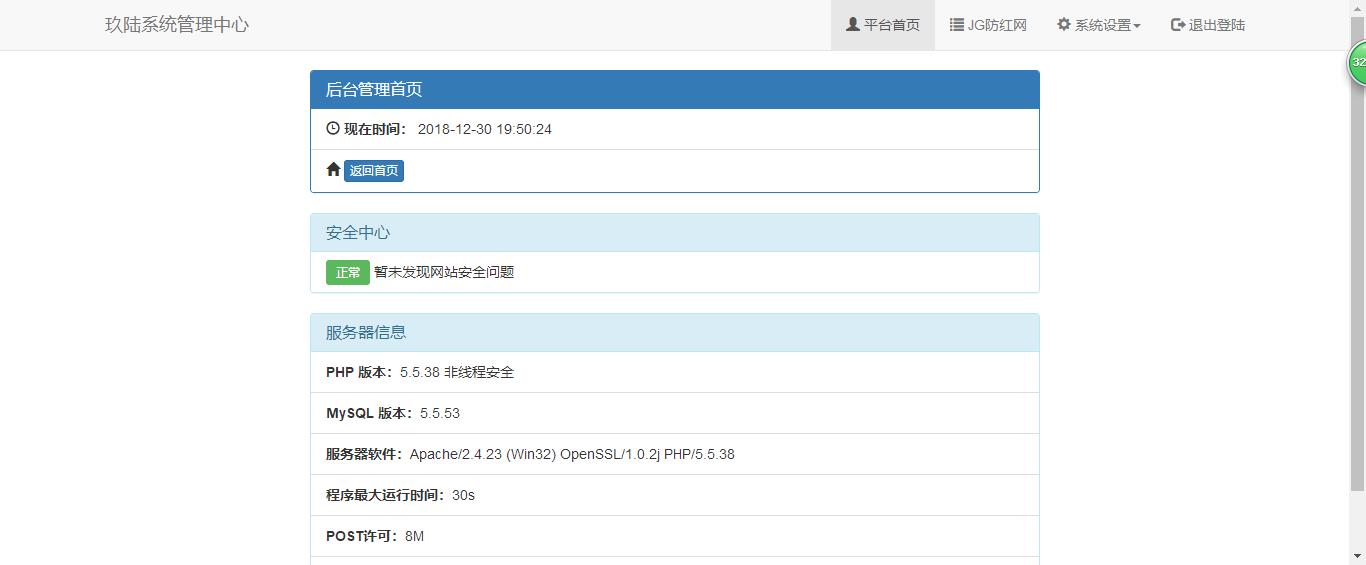This screenshot has height=565, width=1366.
Task: Click the 程序最大运行时间 30s row
Action: 675,495
